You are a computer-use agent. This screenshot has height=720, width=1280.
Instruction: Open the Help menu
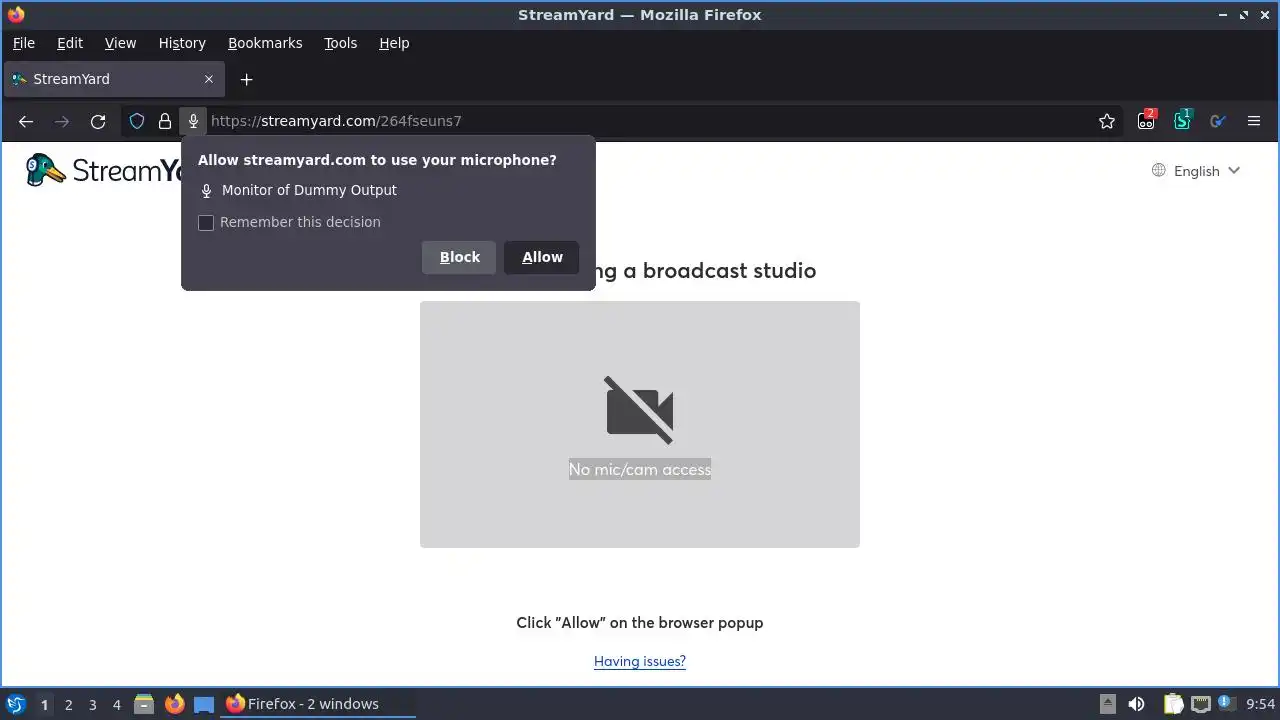394,43
